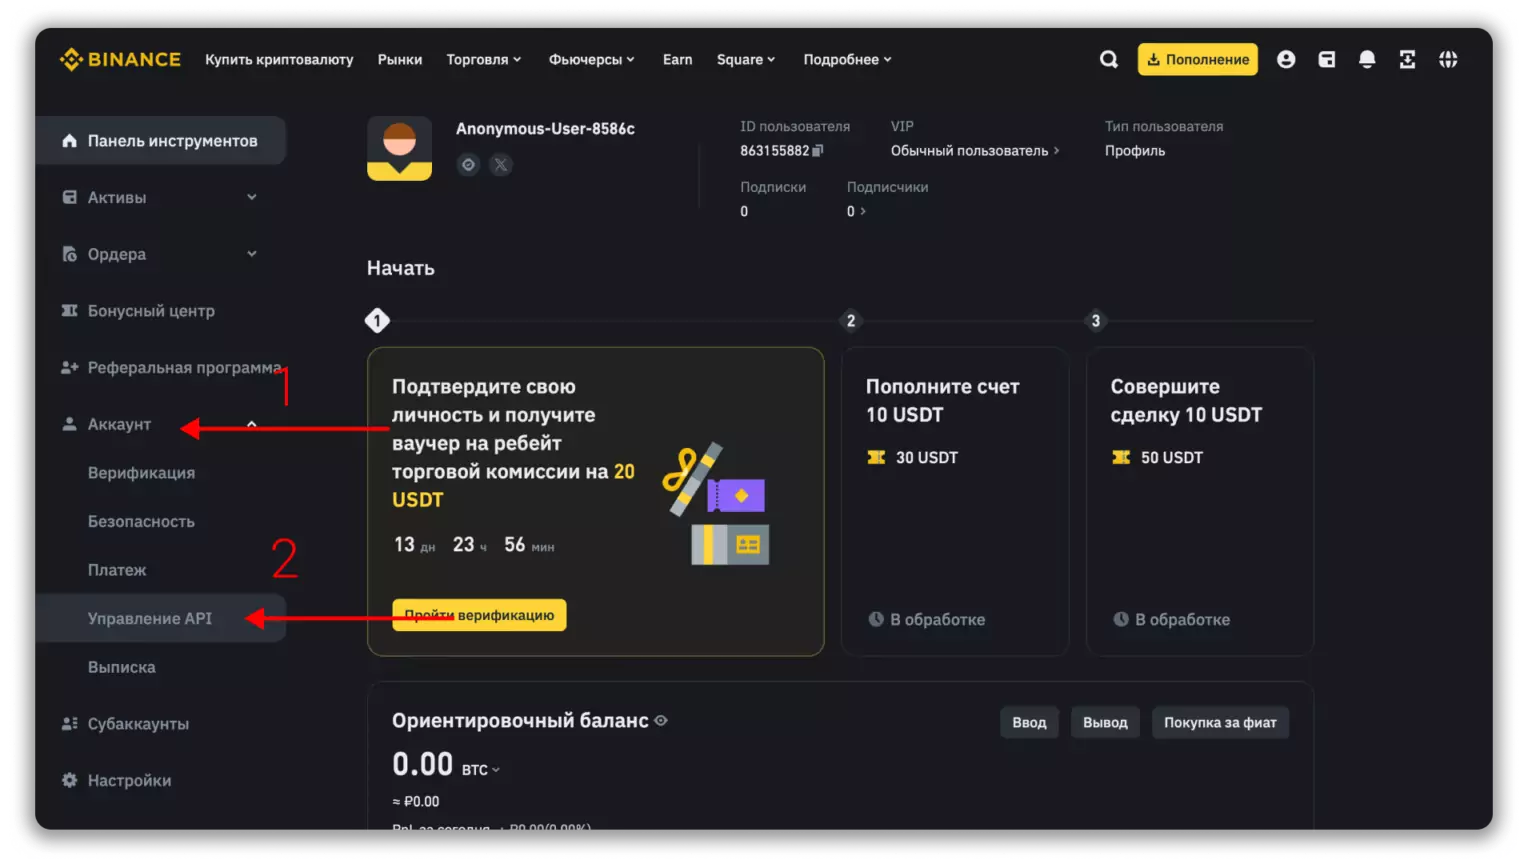Open the user profile icon in header

click(x=1286, y=59)
